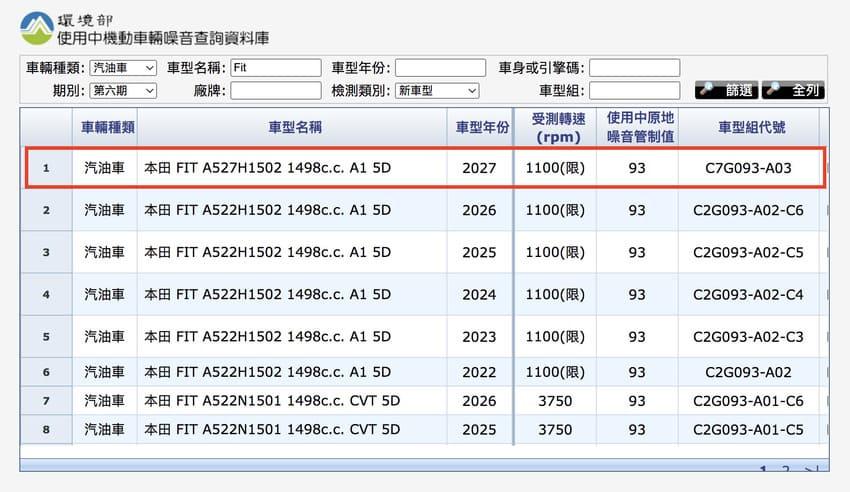Sort by 使用中原地噪音管制值 column header

(640, 127)
